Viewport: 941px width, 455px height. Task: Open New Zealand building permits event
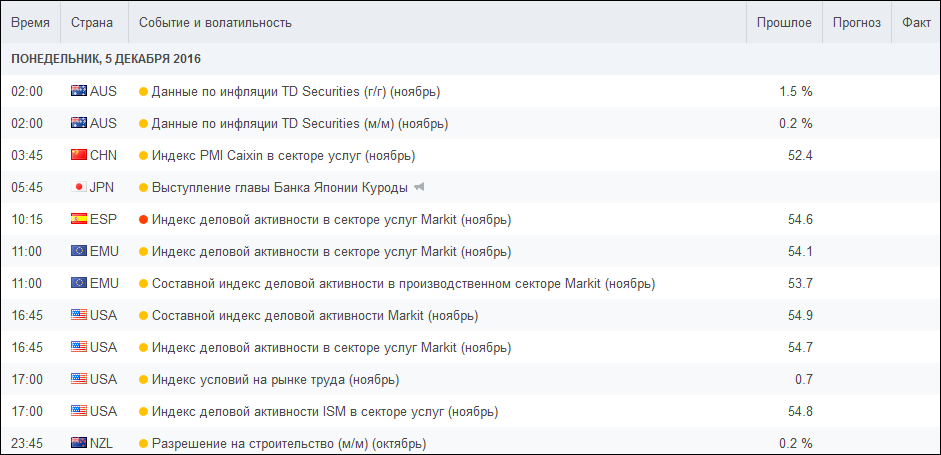pos(288,443)
